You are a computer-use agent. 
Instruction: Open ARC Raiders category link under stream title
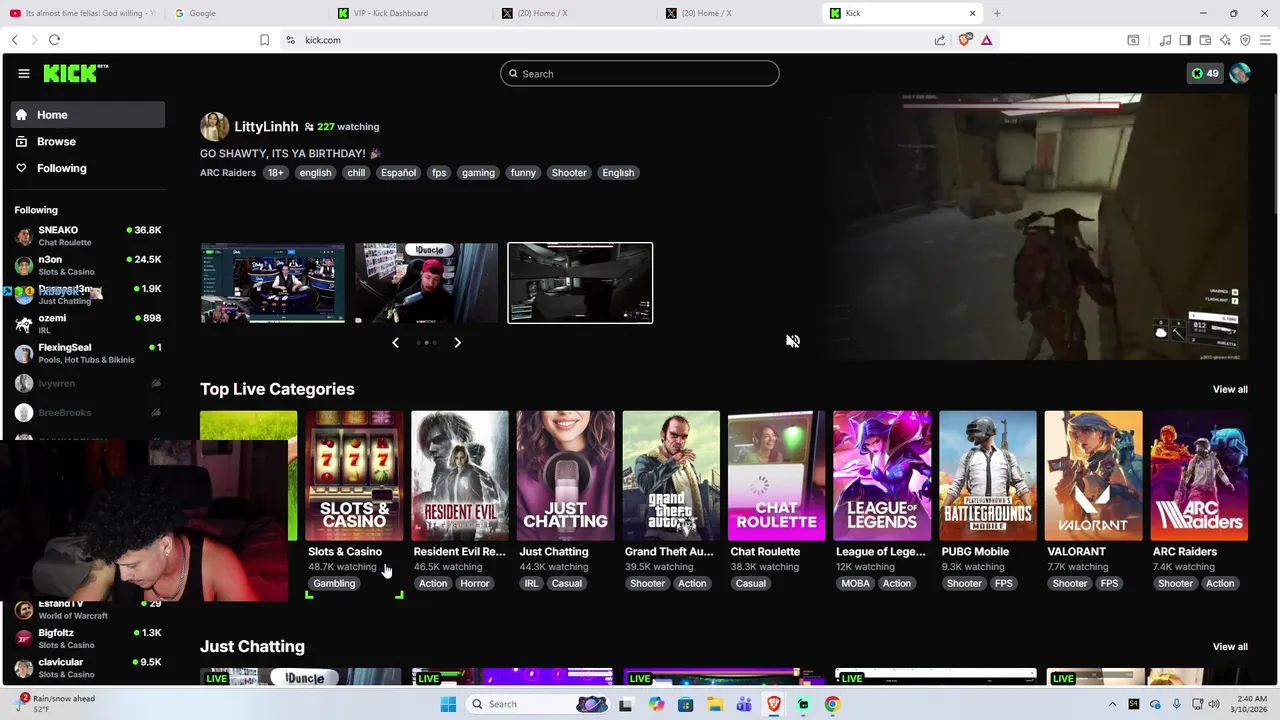click(228, 173)
